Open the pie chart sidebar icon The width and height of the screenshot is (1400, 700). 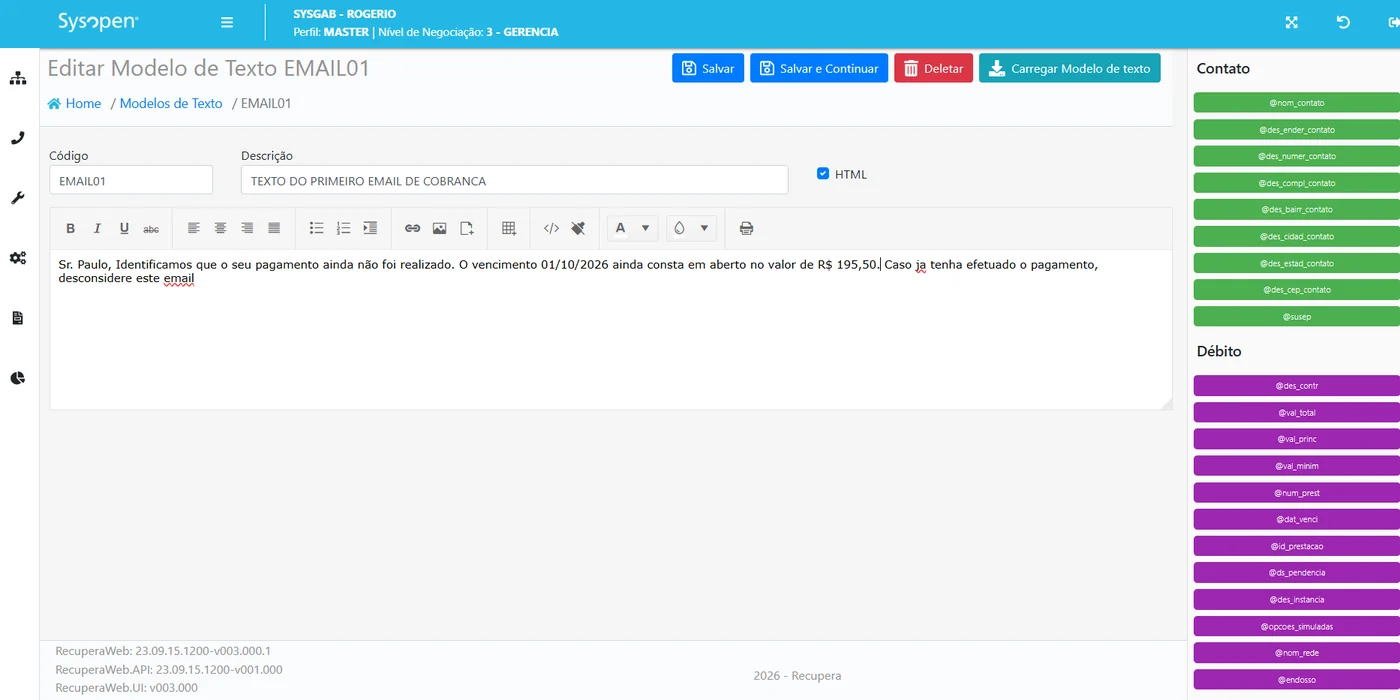[18, 378]
